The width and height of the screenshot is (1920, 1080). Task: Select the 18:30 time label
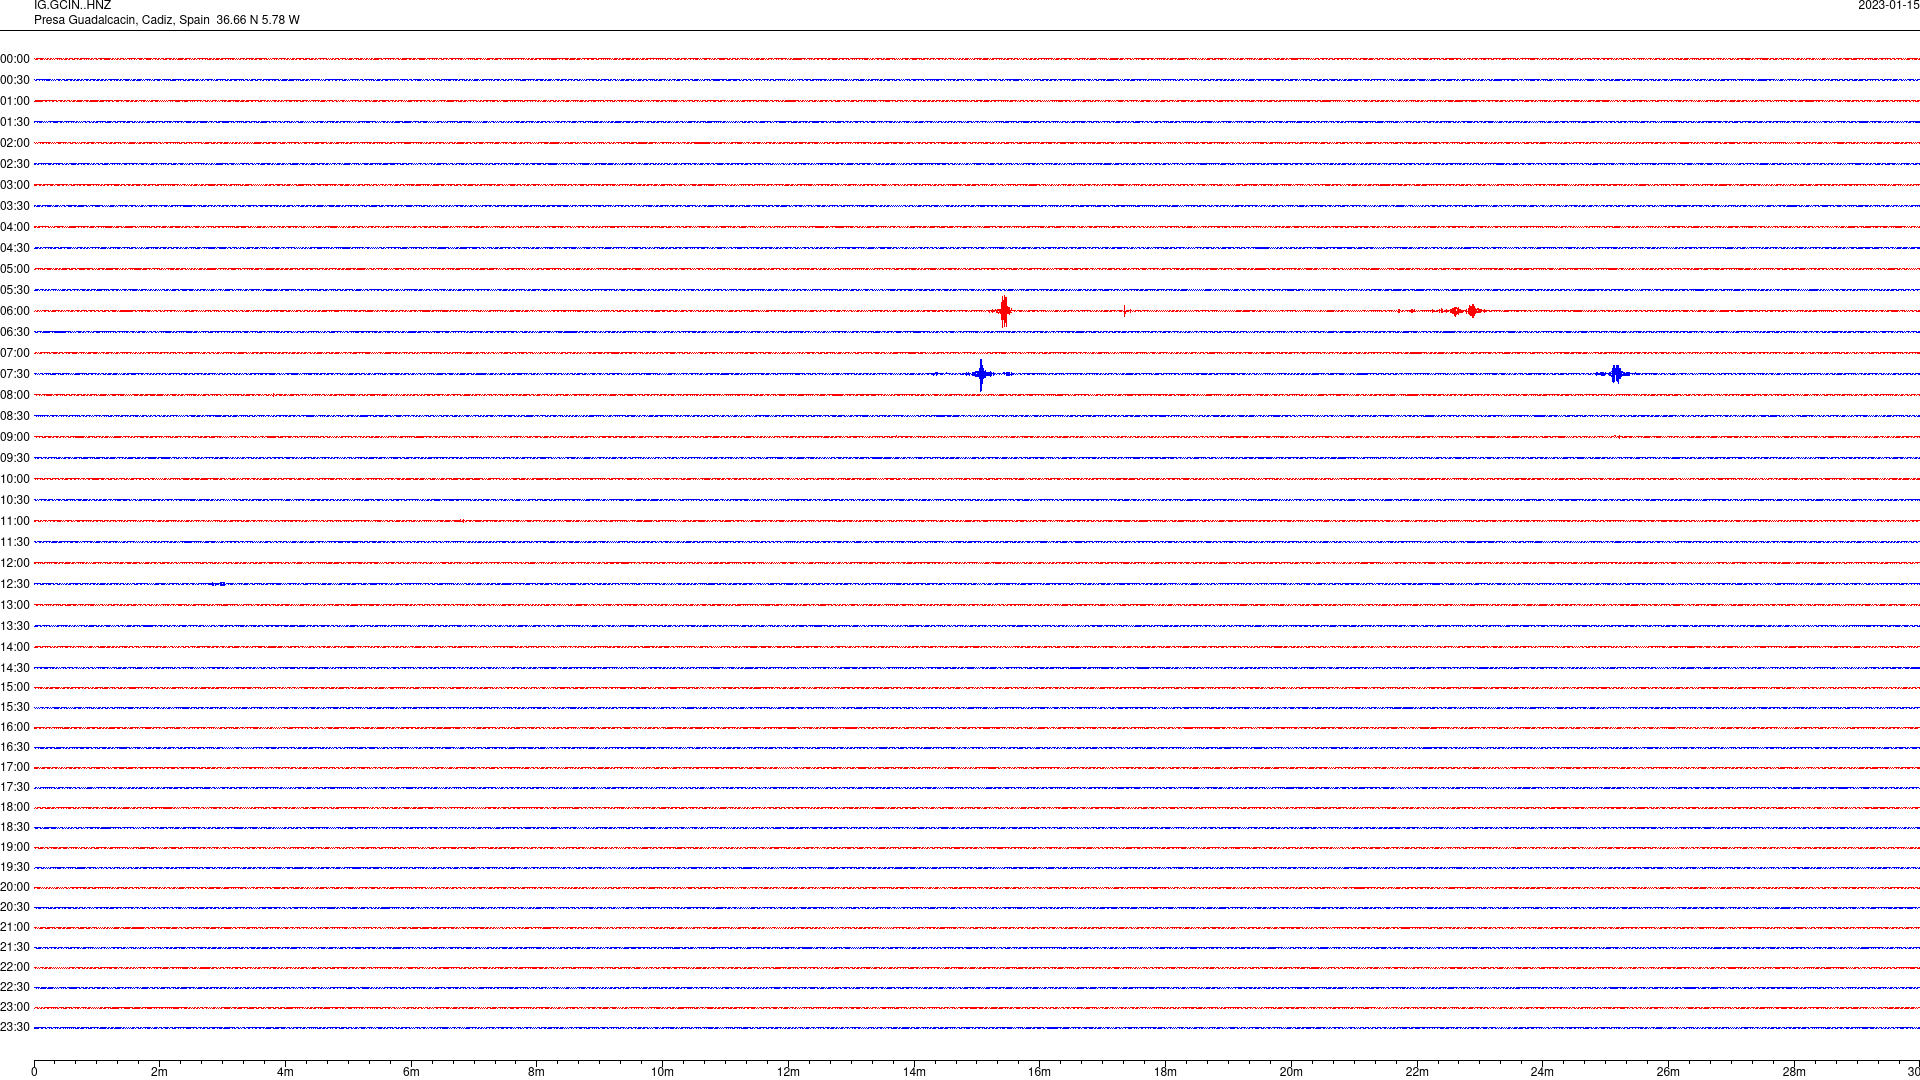click(x=15, y=827)
